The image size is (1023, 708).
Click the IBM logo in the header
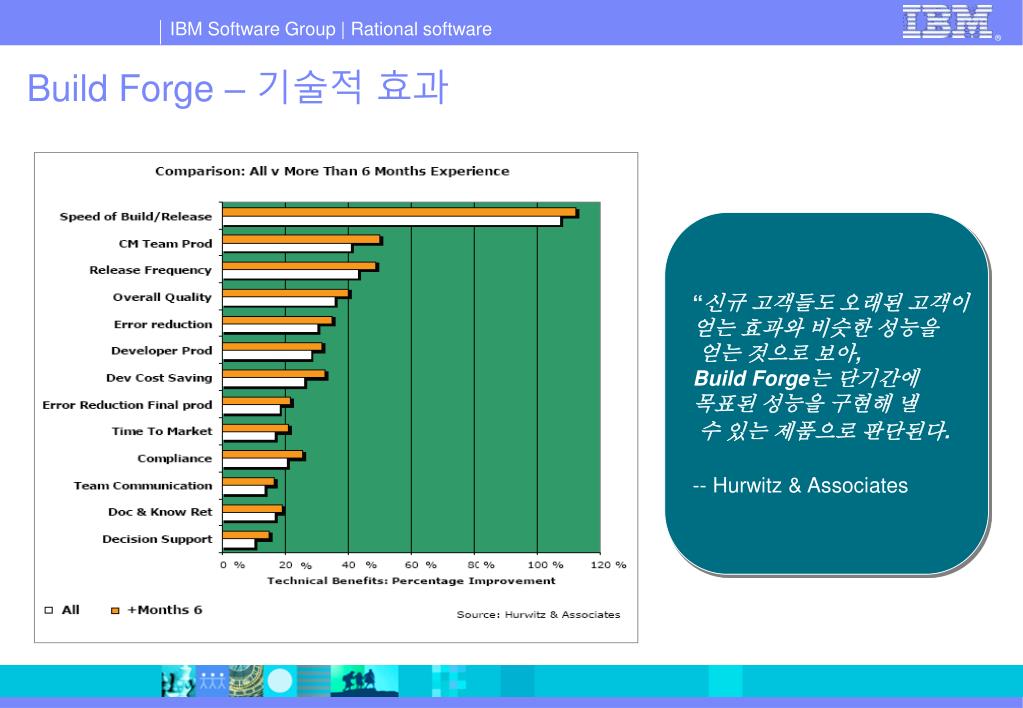(950, 22)
